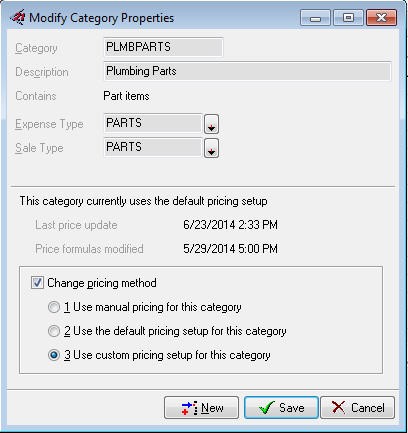Click the Sale Type PARTS field

[153, 147]
